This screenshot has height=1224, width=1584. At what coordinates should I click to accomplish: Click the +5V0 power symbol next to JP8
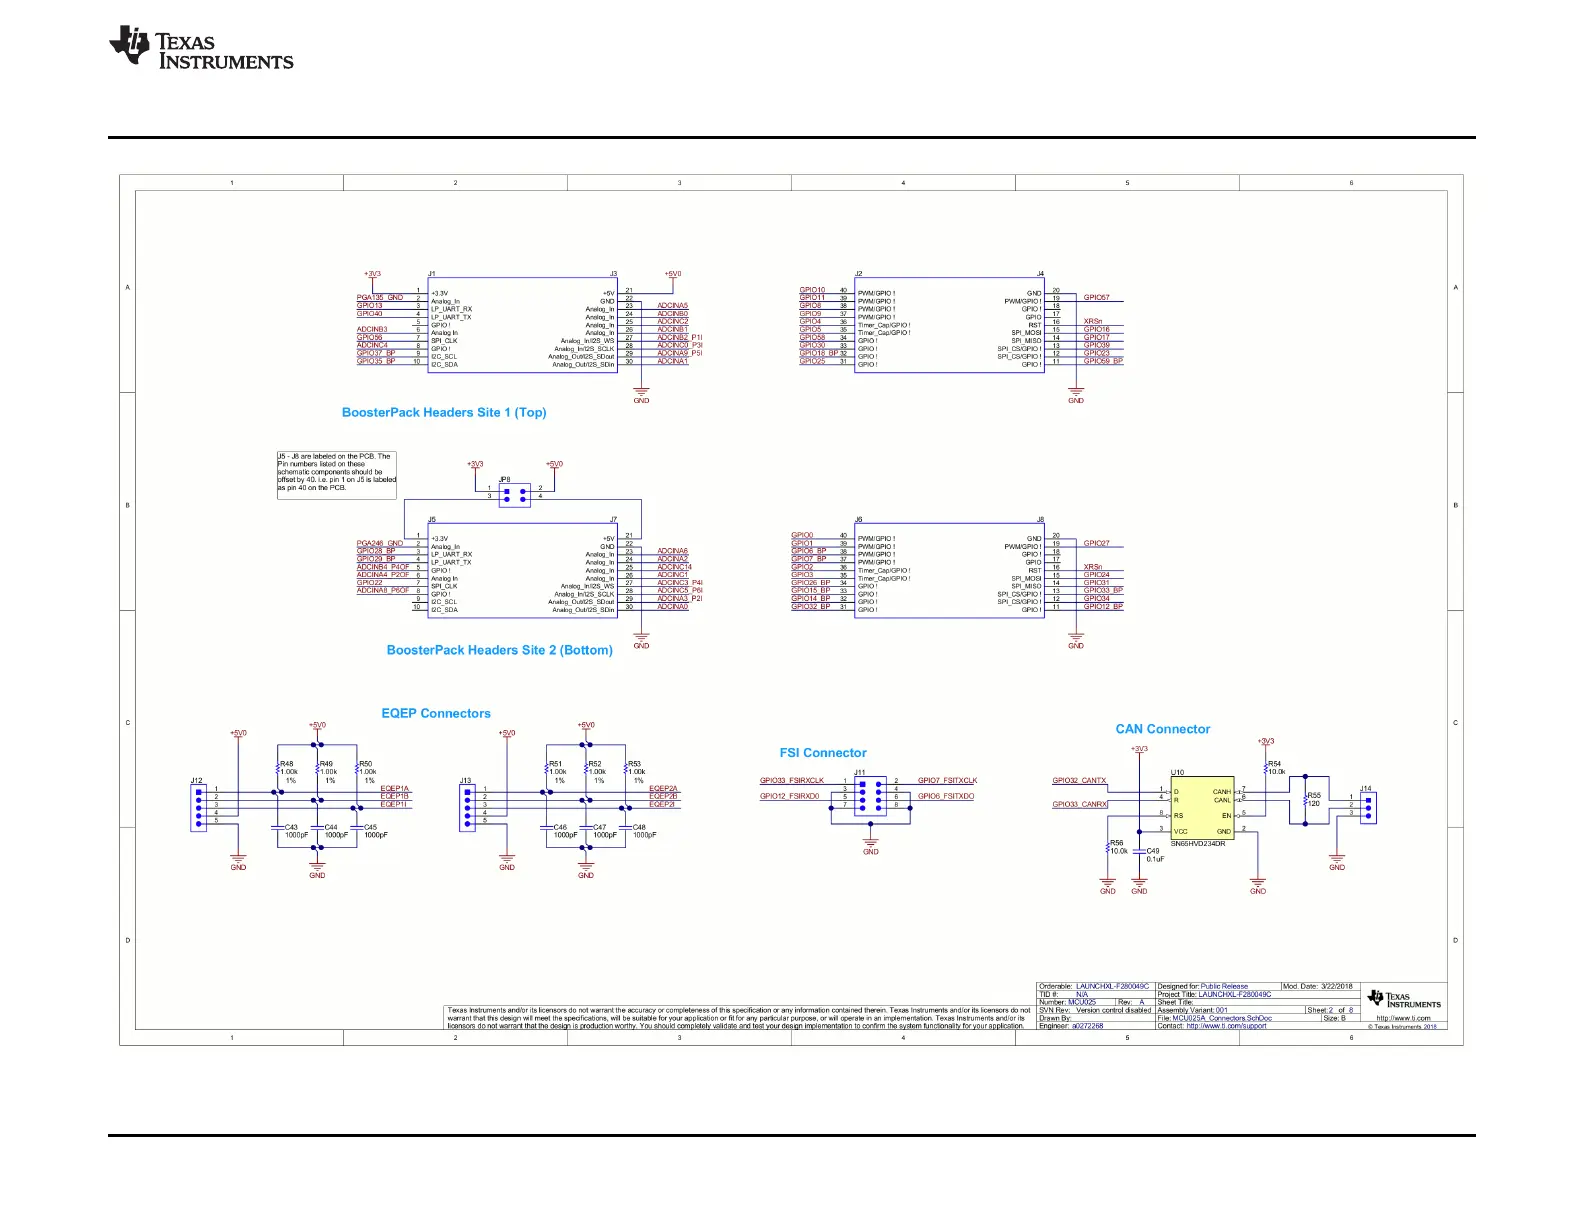554,466
